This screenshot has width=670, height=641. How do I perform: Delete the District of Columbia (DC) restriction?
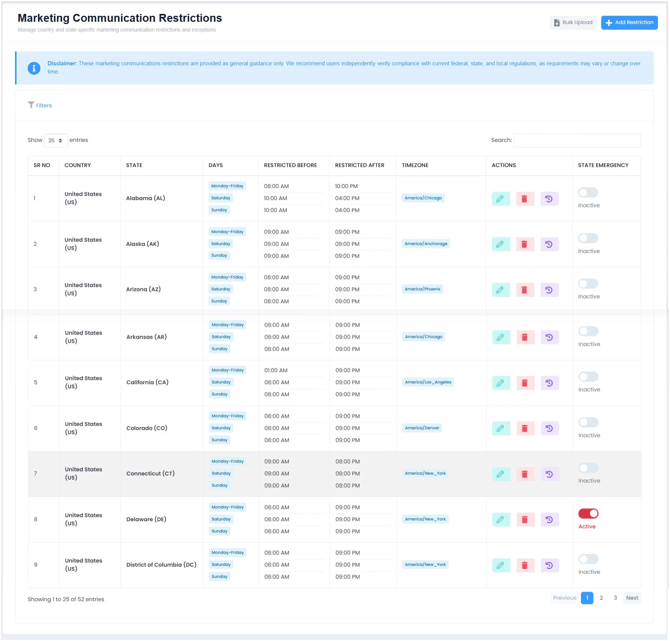[525, 565]
